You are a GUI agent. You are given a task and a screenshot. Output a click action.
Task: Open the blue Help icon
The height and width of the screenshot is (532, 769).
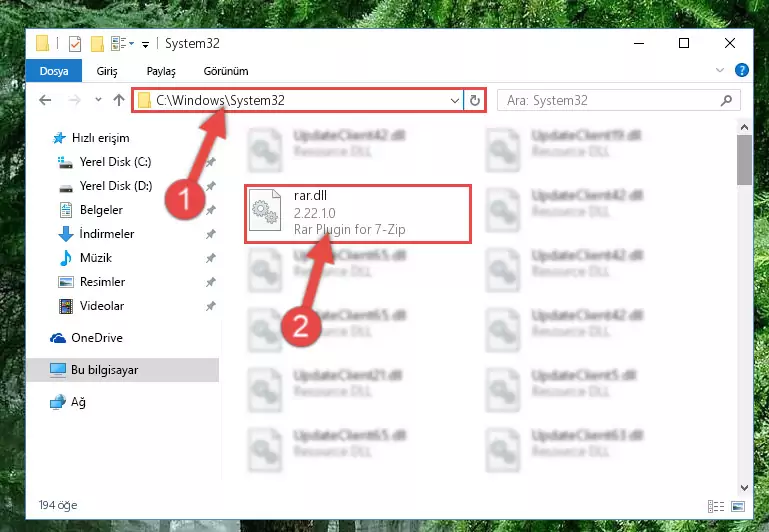[x=742, y=70]
